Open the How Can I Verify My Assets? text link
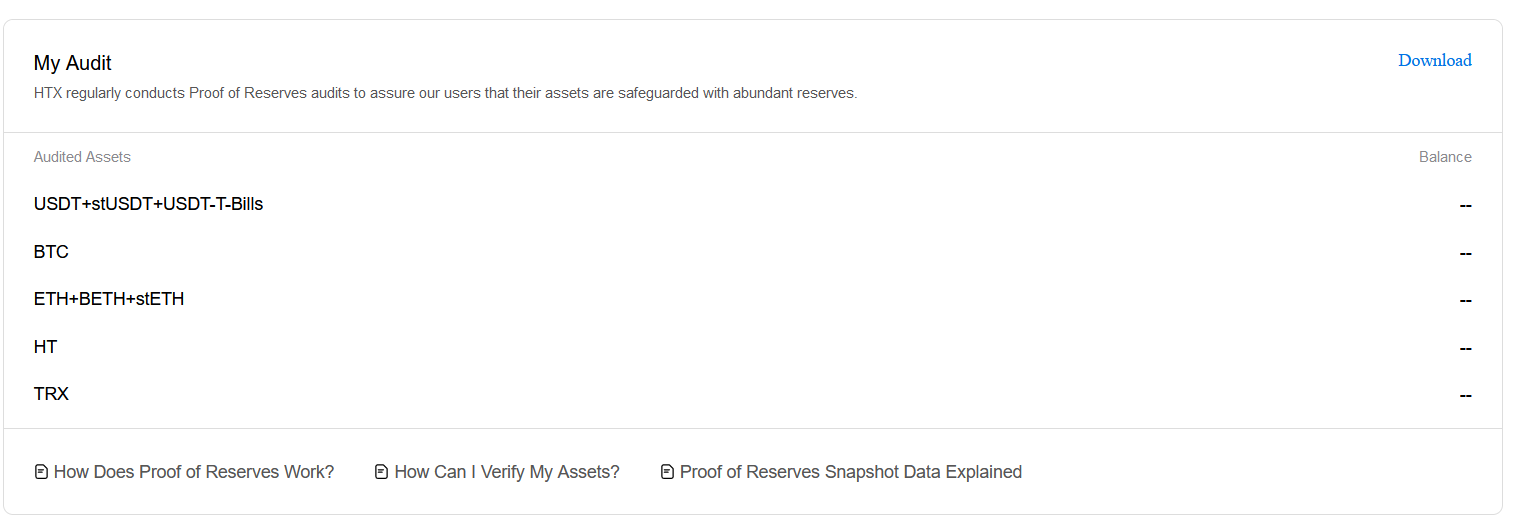1517x525 pixels. tap(507, 472)
